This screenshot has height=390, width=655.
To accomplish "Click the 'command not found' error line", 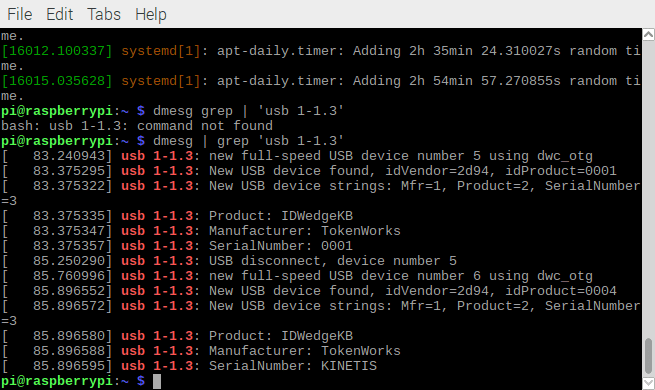I will [x=137, y=126].
